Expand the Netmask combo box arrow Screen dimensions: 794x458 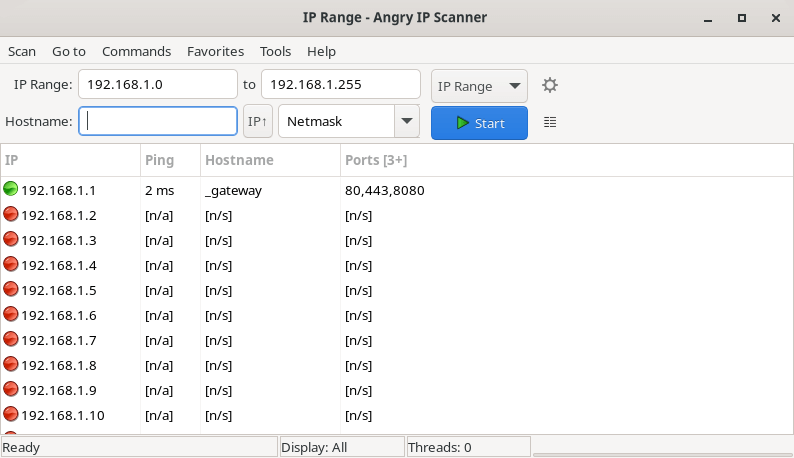coord(407,121)
